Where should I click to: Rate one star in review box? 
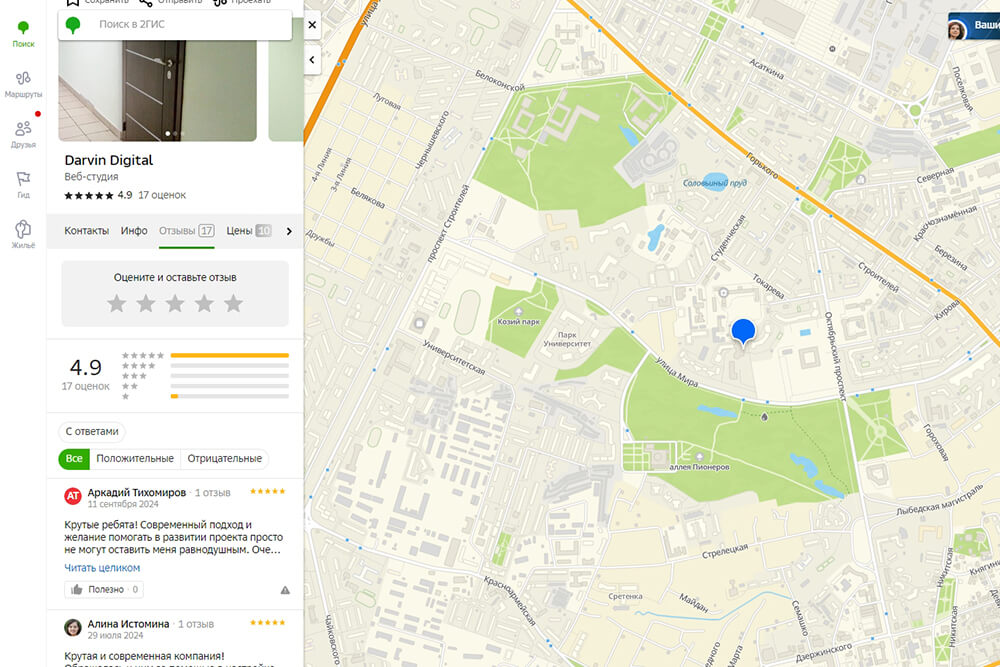(x=117, y=304)
